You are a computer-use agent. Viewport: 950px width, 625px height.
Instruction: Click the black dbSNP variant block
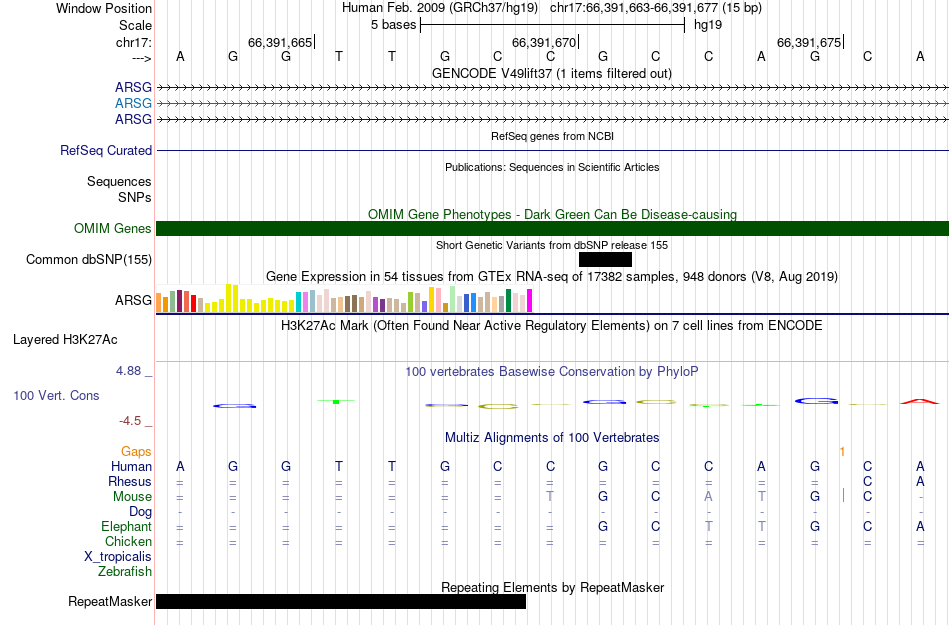click(605, 259)
